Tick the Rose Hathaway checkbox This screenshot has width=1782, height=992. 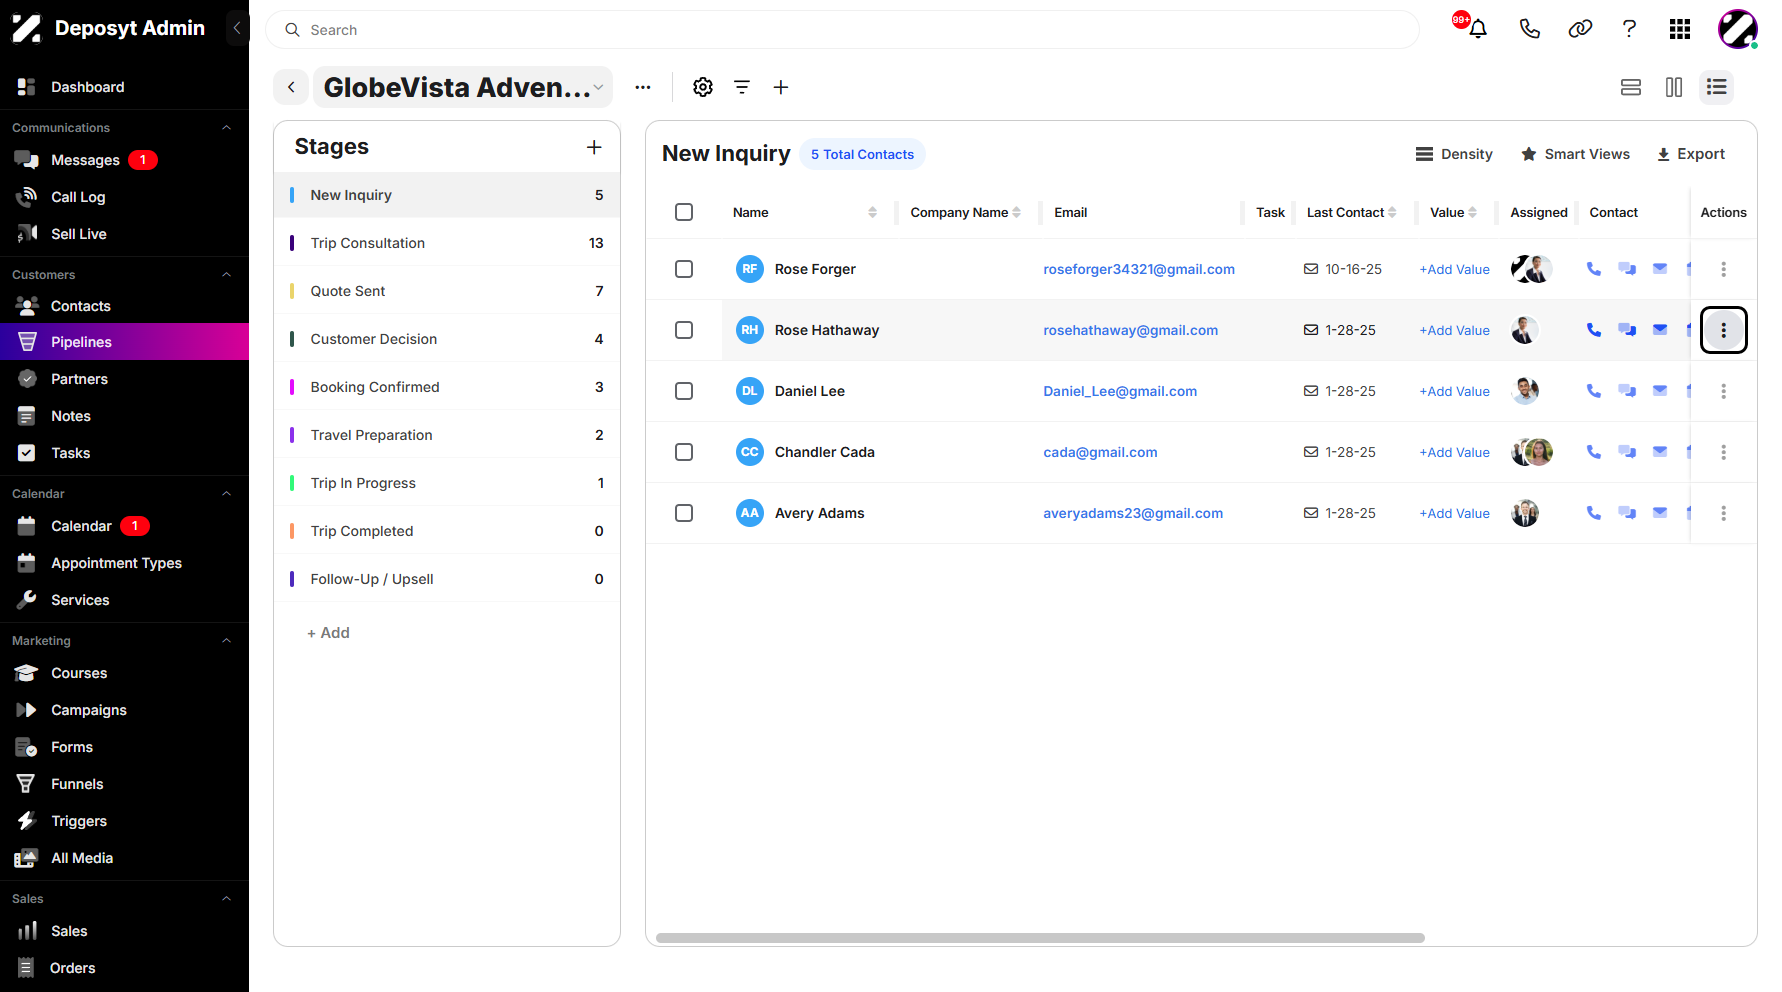click(x=684, y=330)
